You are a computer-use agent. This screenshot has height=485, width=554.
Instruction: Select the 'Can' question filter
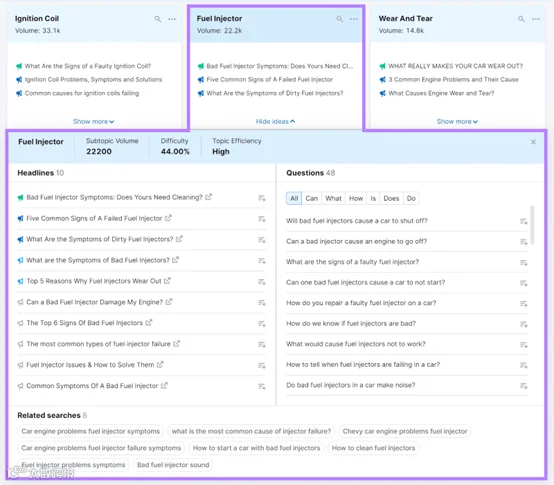311,199
